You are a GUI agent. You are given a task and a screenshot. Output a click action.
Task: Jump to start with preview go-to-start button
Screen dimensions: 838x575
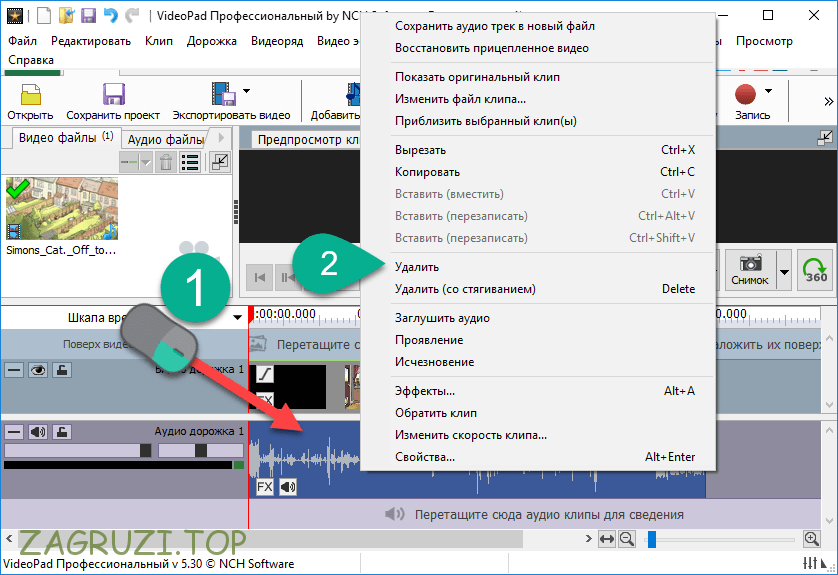pos(260,277)
